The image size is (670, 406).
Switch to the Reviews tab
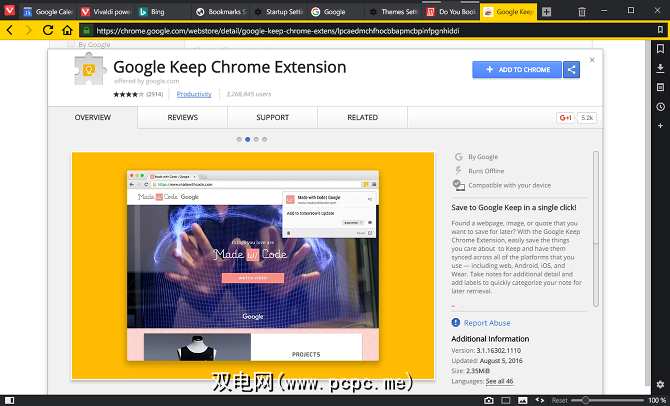click(182, 118)
